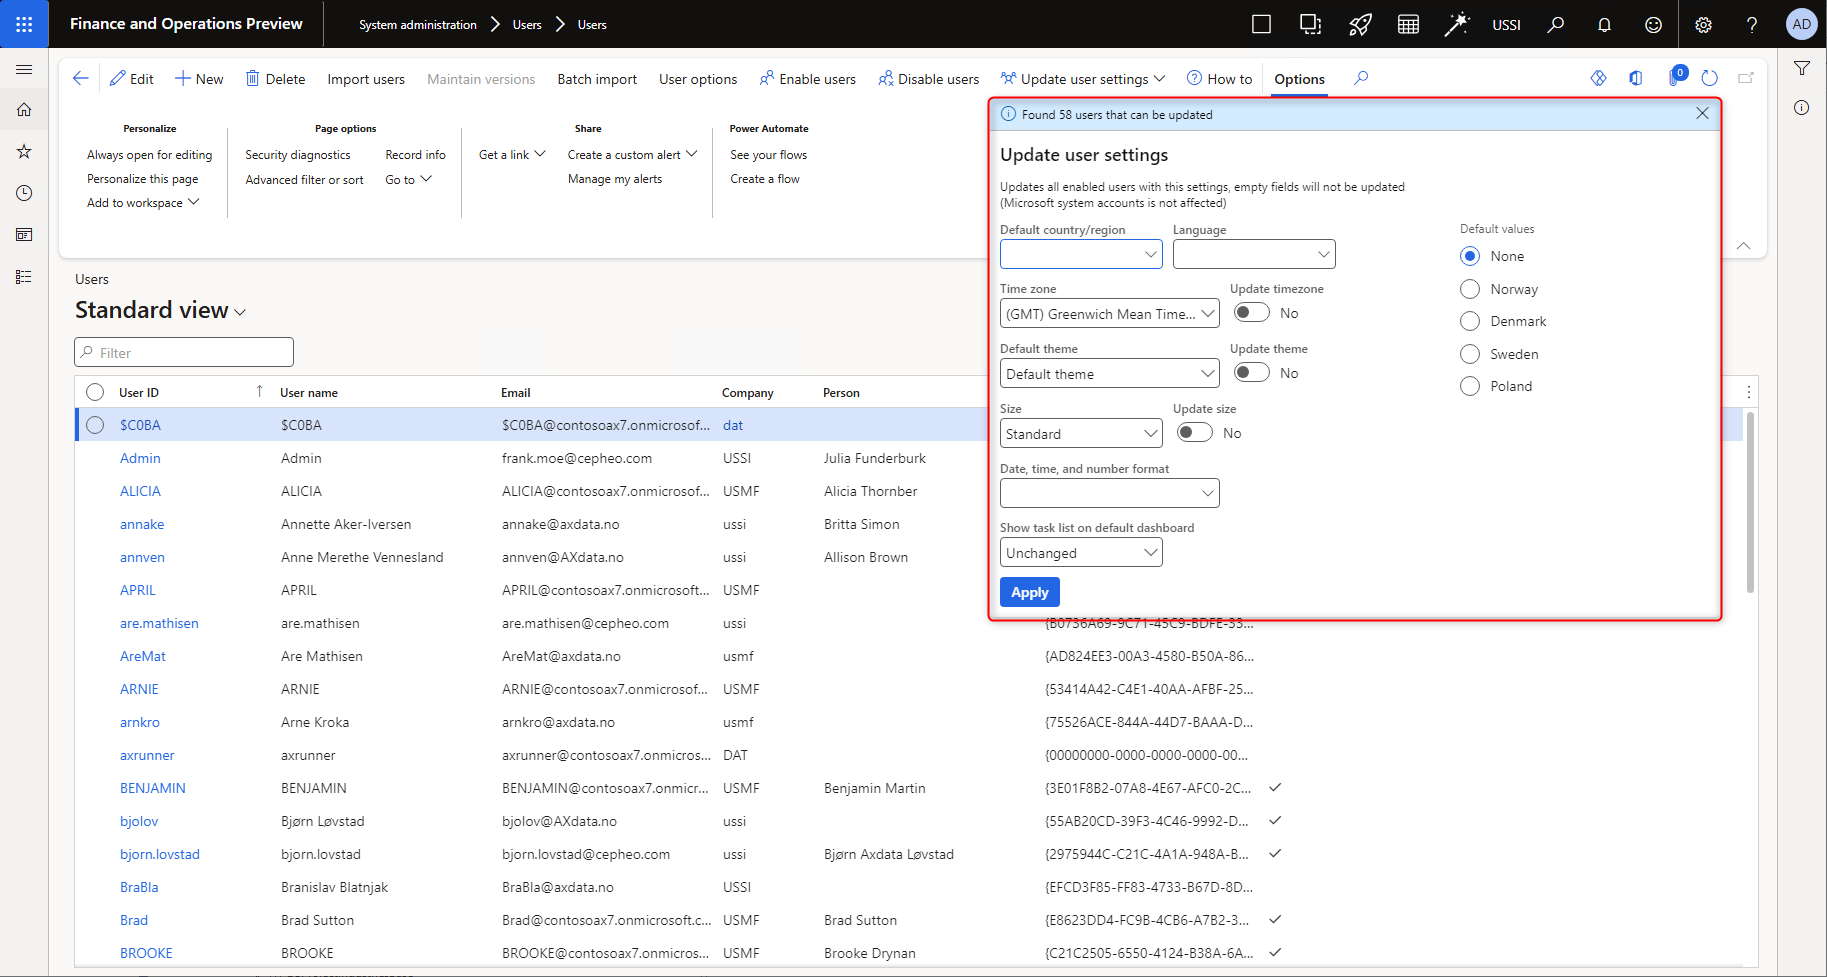Click the back arrow in action pane
Screen dimensions: 1827x977
point(81,78)
